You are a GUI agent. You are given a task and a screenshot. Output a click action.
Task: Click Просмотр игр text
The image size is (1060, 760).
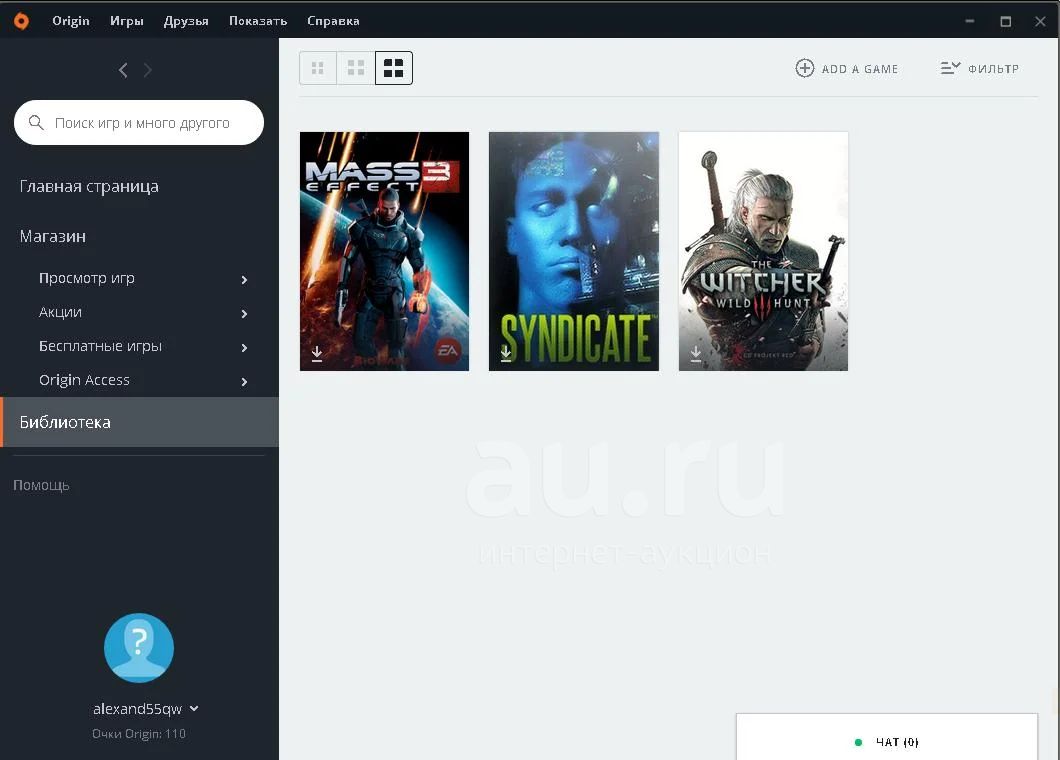point(87,279)
